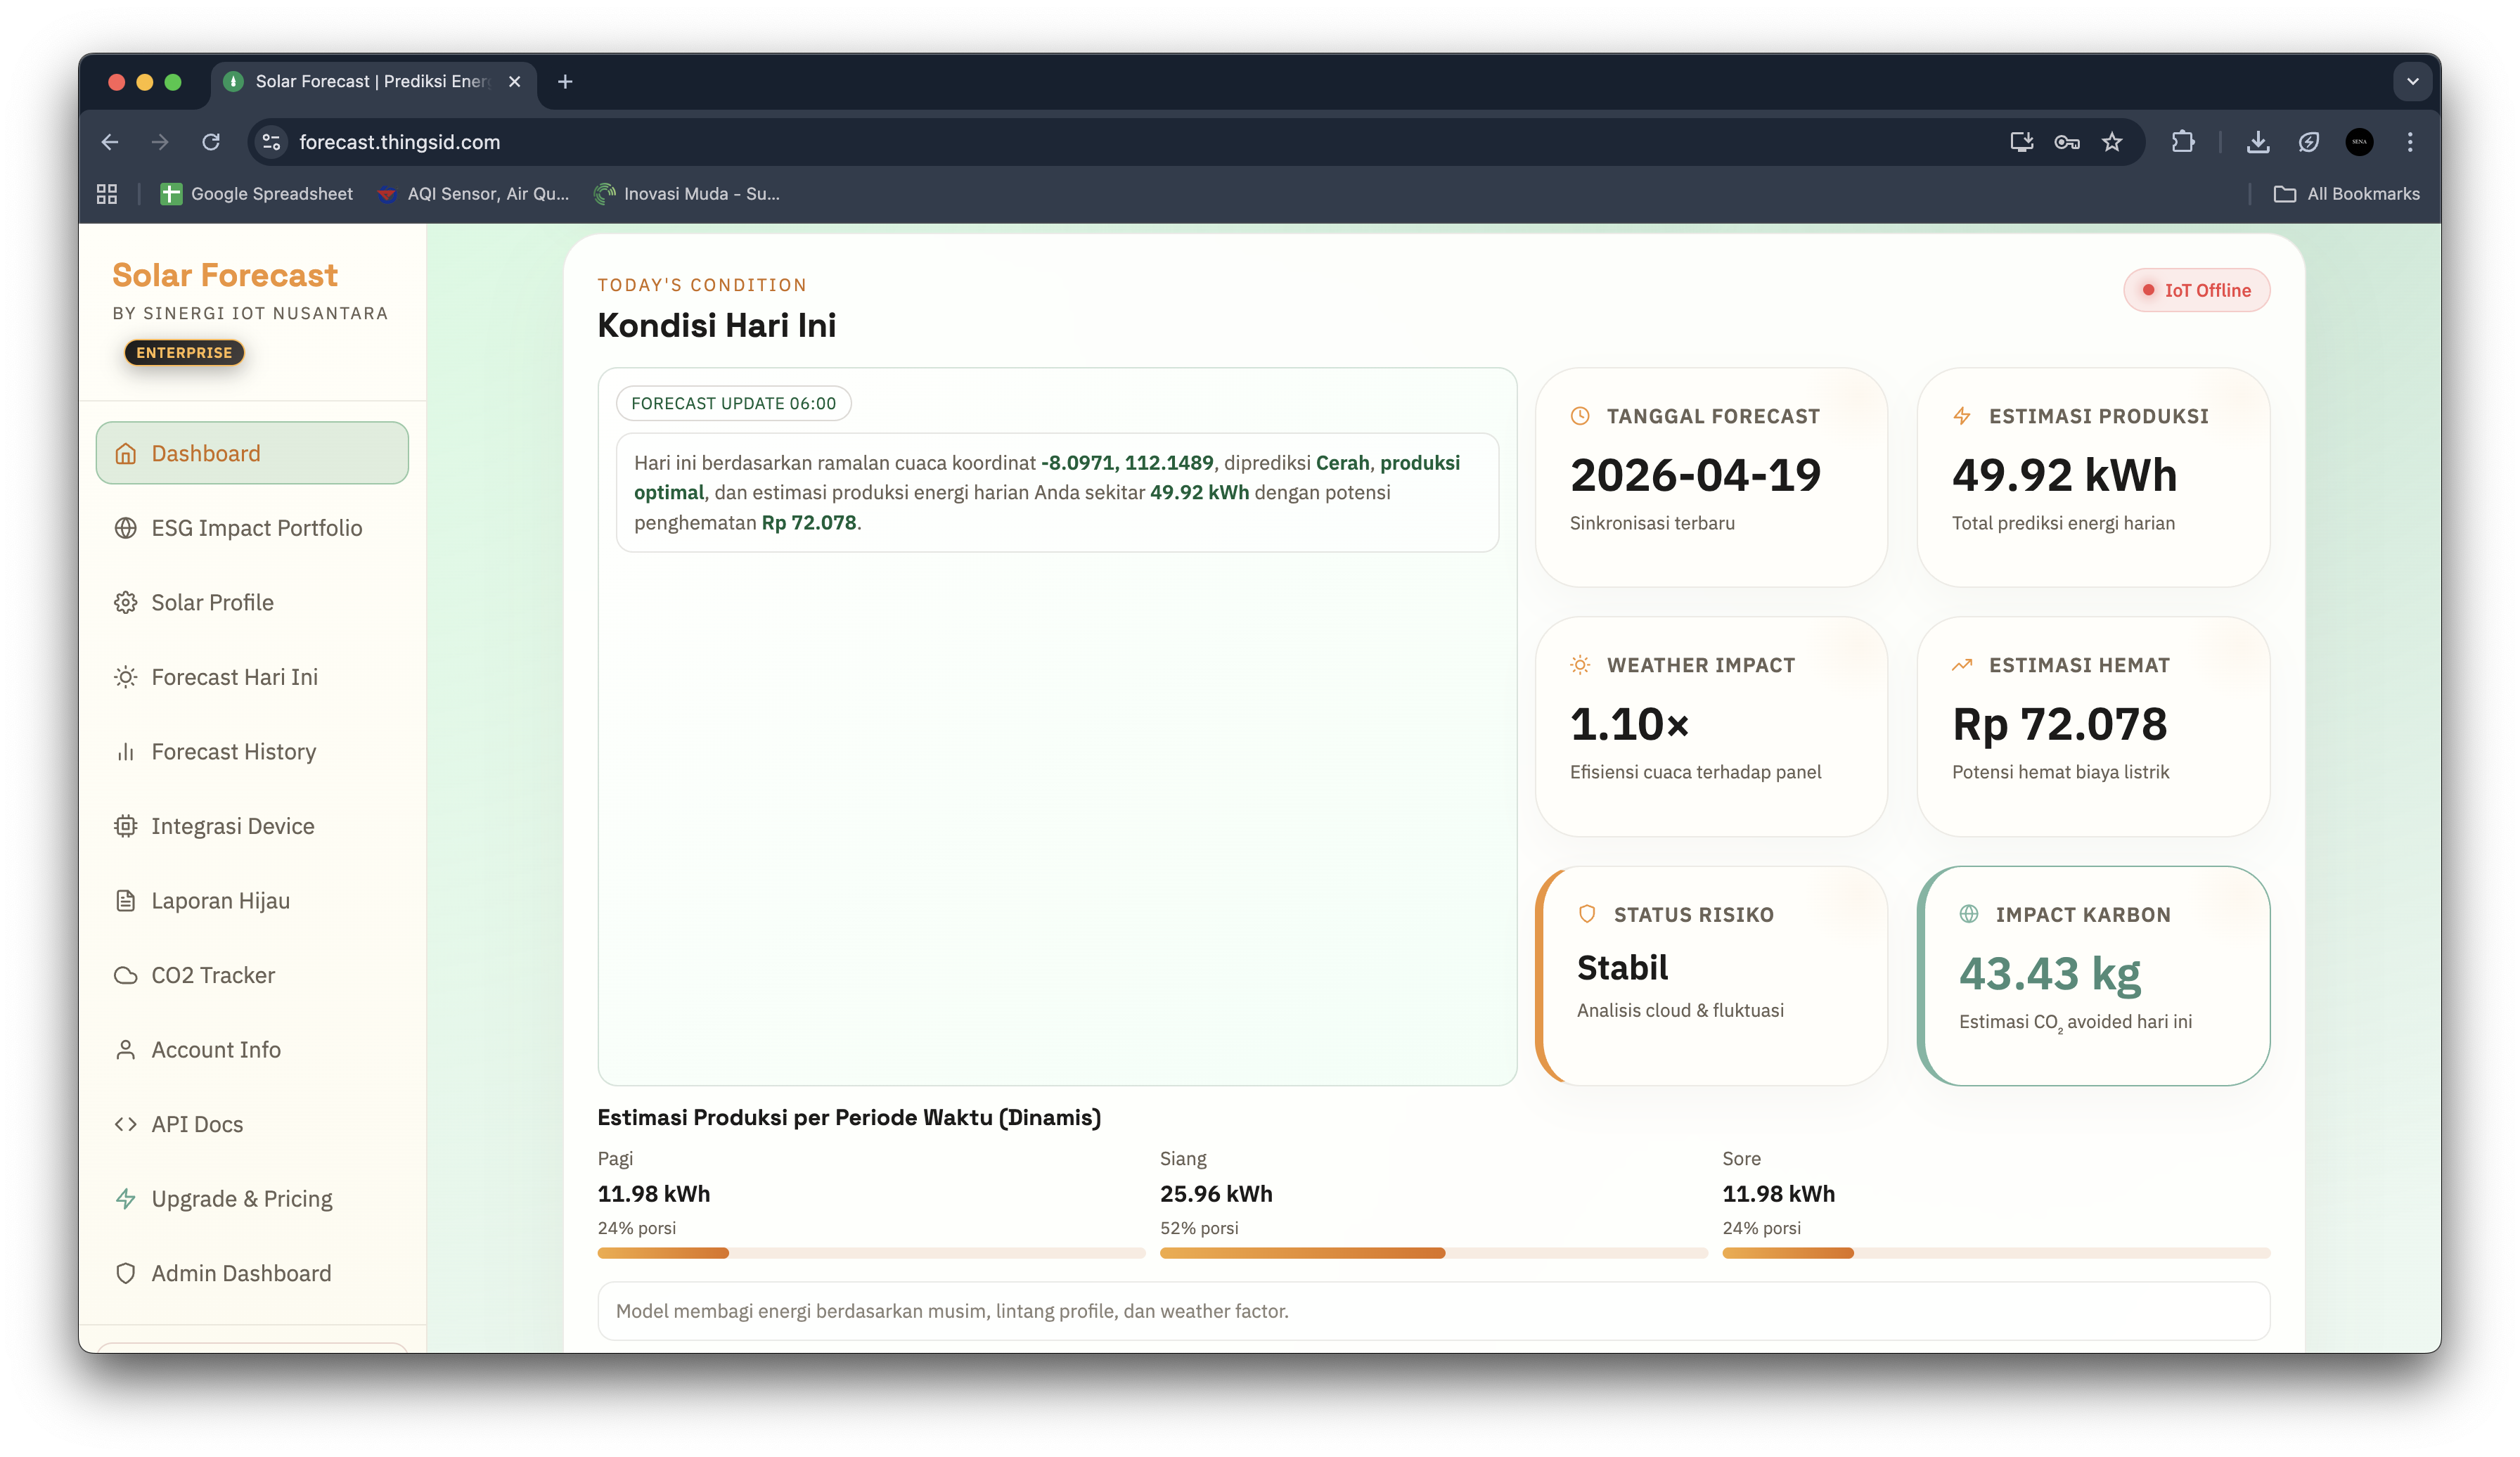Click the Upgrade & Pricing link
Viewport: 2520px width, 1457px height.
(241, 1199)
